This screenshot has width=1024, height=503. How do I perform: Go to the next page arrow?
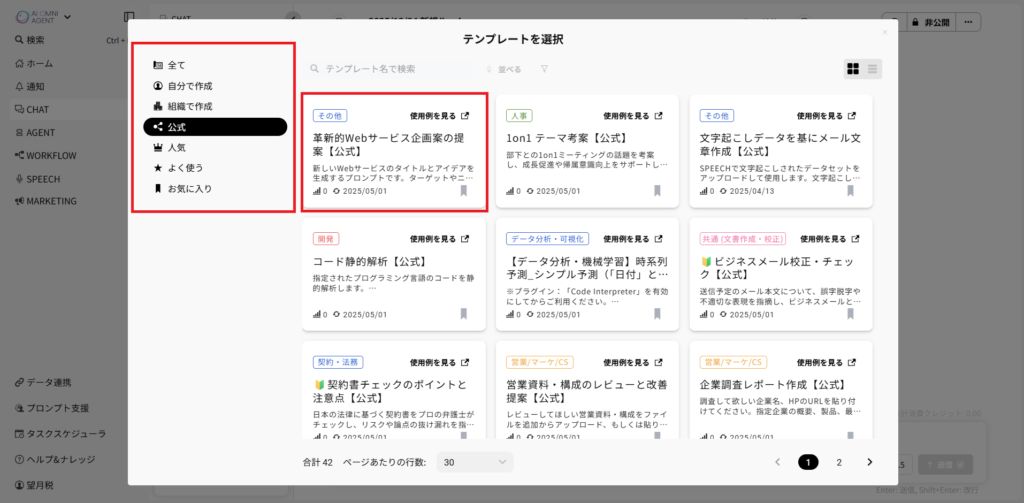pyautogui.click(x=869, y=462)
